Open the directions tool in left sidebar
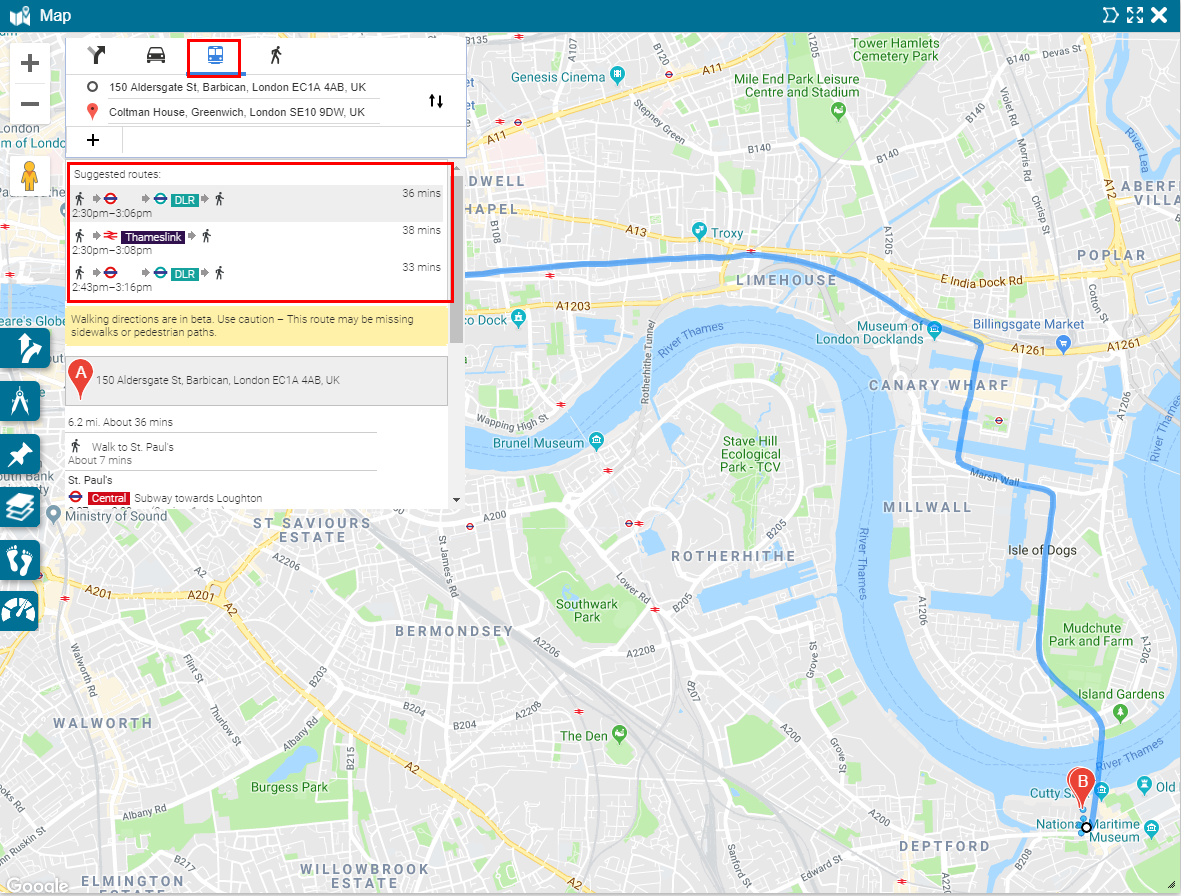 click(22, 348)
